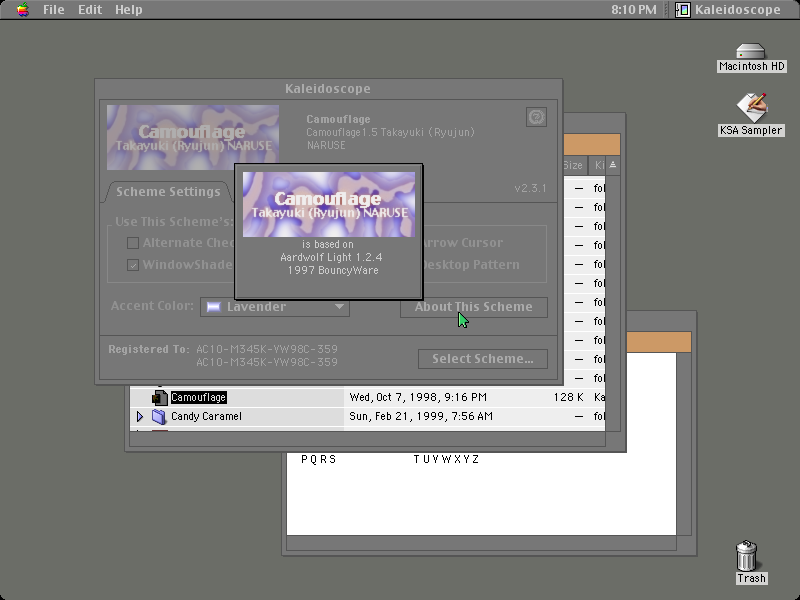Viewport: 800px width, 600px height.
Task: Enable the Alternate Check checkbox
Action: (x=133, y=243)
